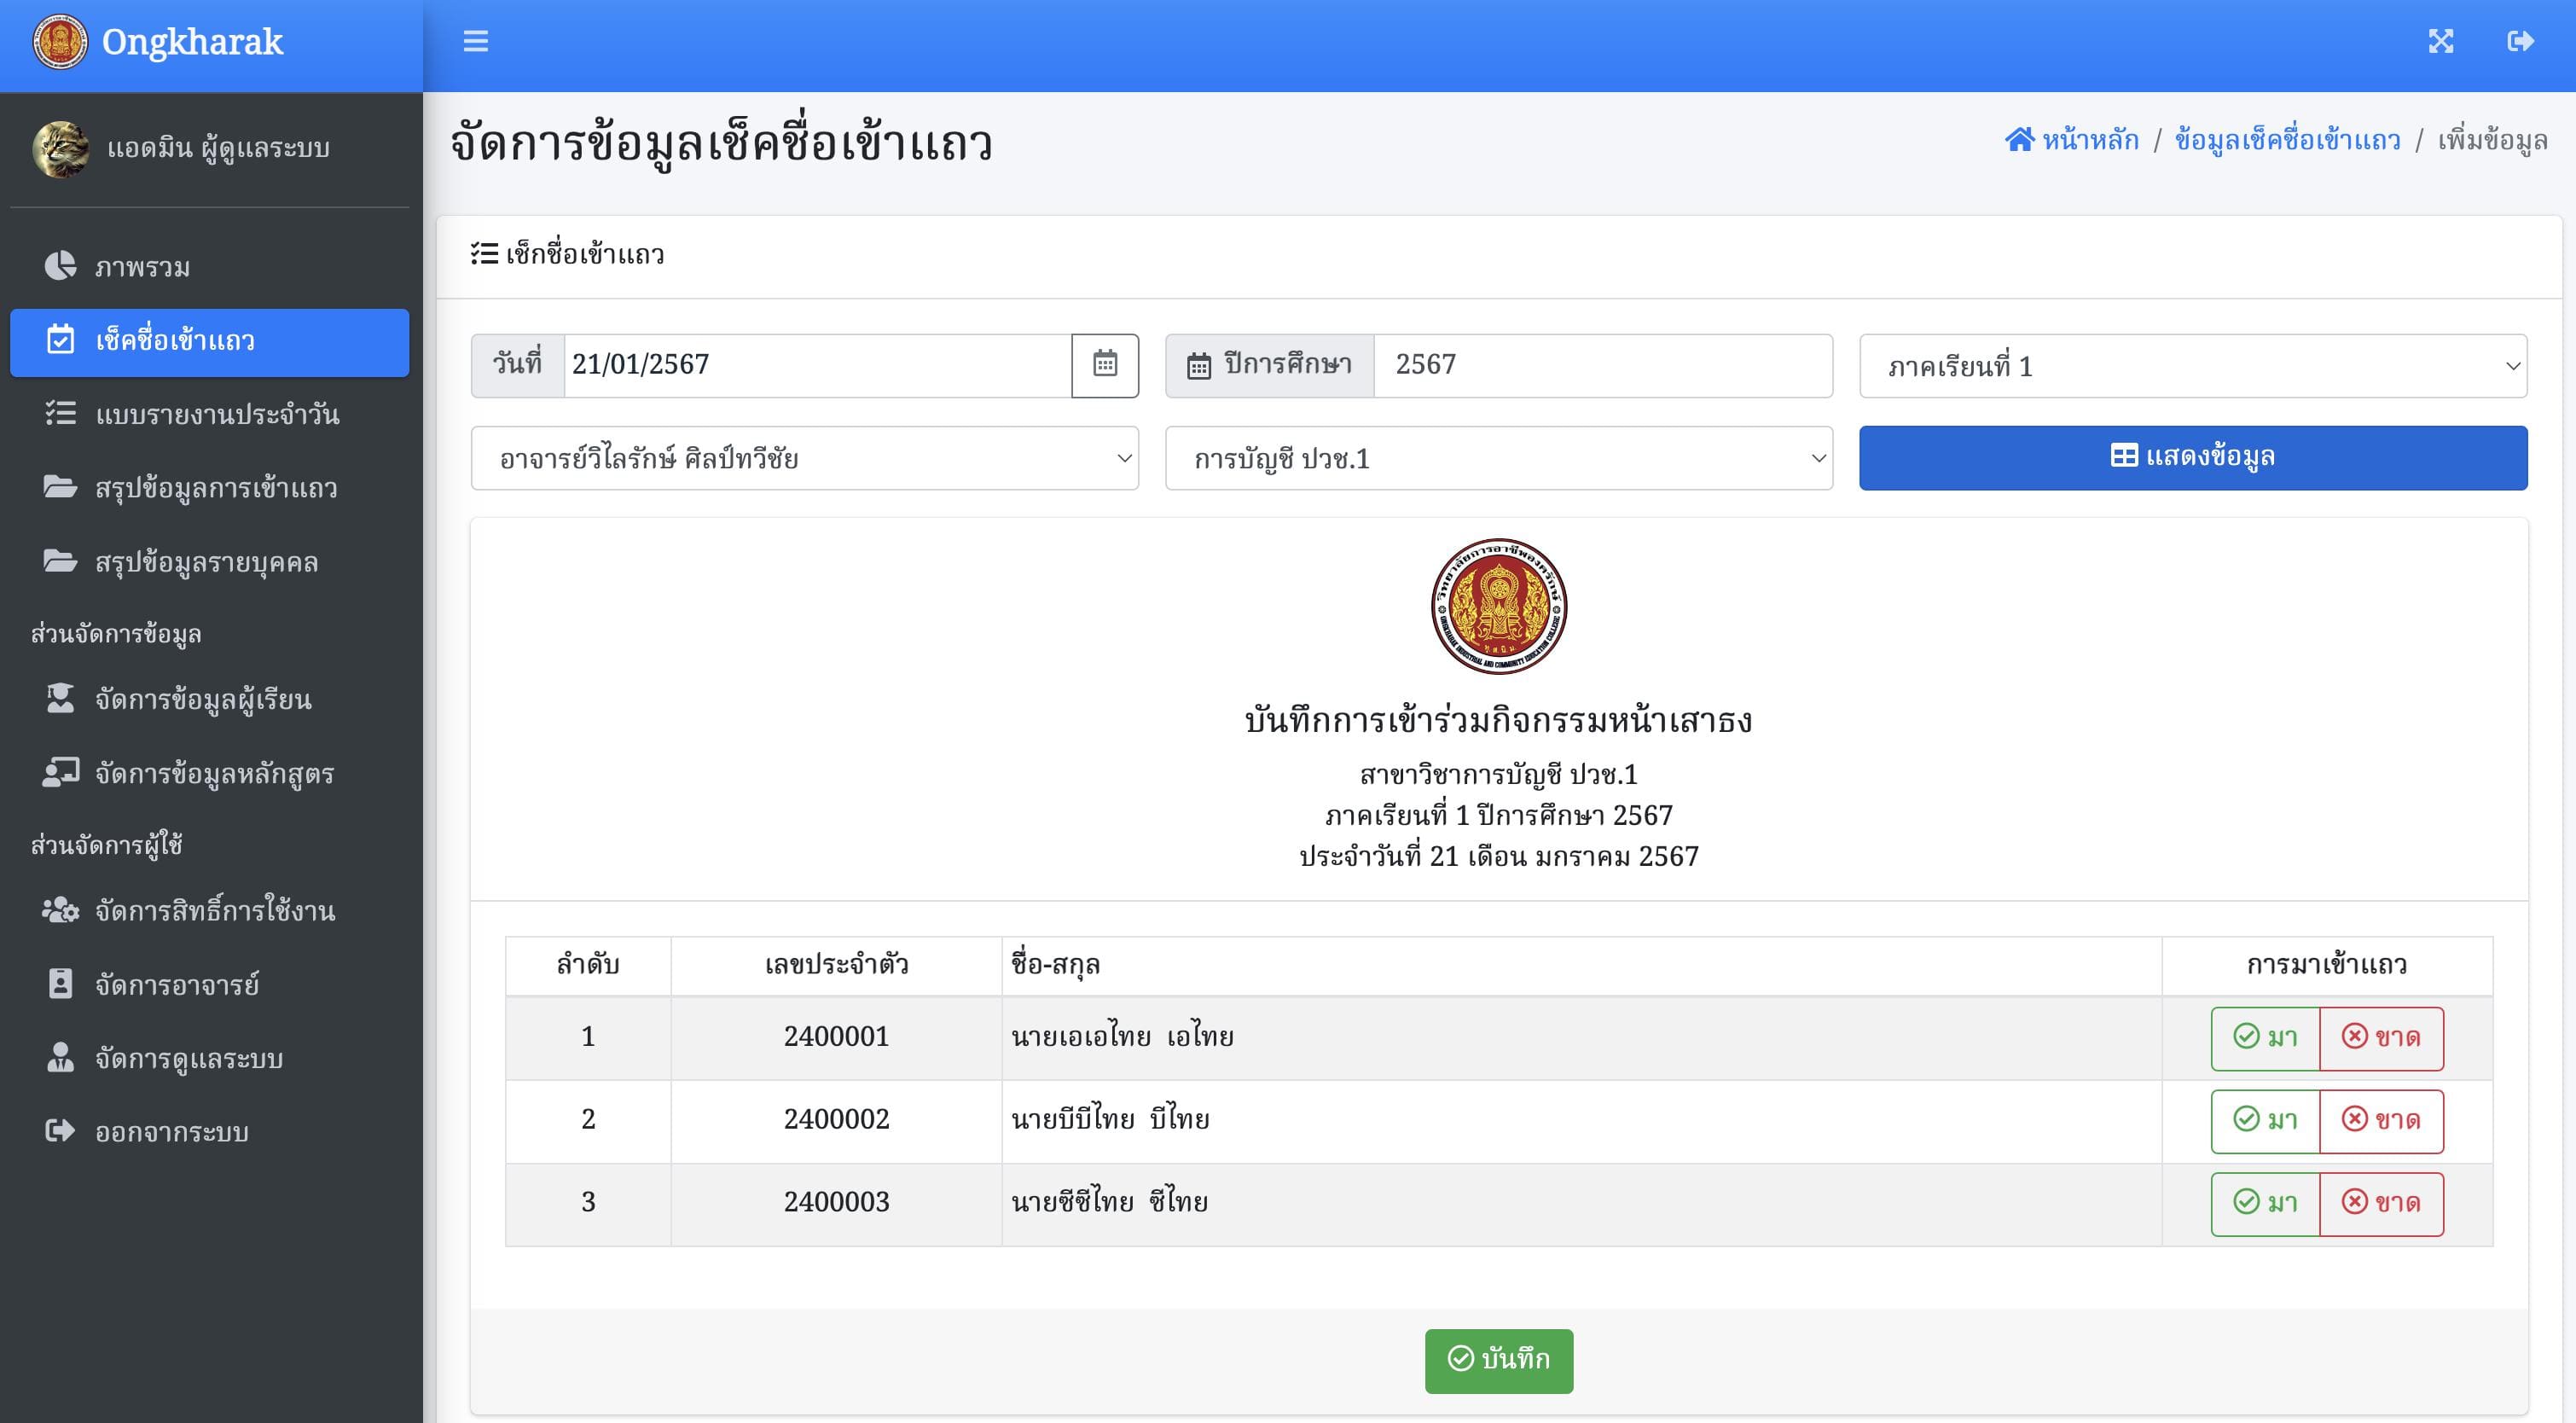Open แบบรายงานประจำวัน menu item
Screen dimensions: 2576x1423
pyautogui.click(x=209, y=414)
